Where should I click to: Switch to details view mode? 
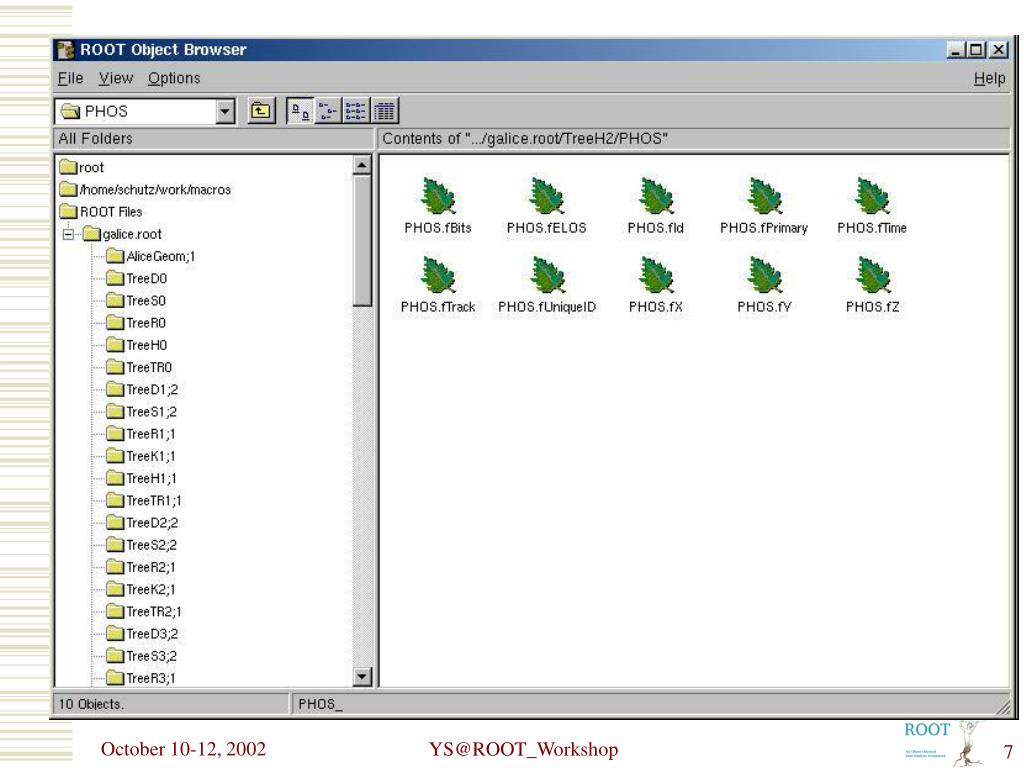click(385, 111)
